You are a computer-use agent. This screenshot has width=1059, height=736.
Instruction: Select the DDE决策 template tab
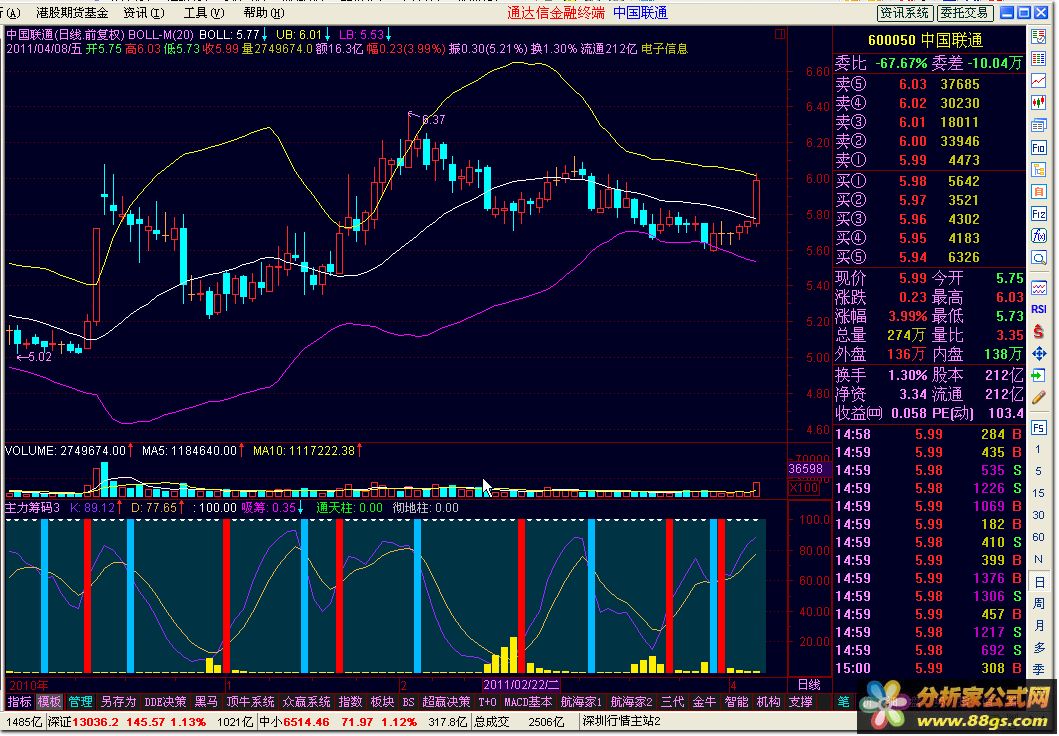pyautogui.click(x=165, y=702)
